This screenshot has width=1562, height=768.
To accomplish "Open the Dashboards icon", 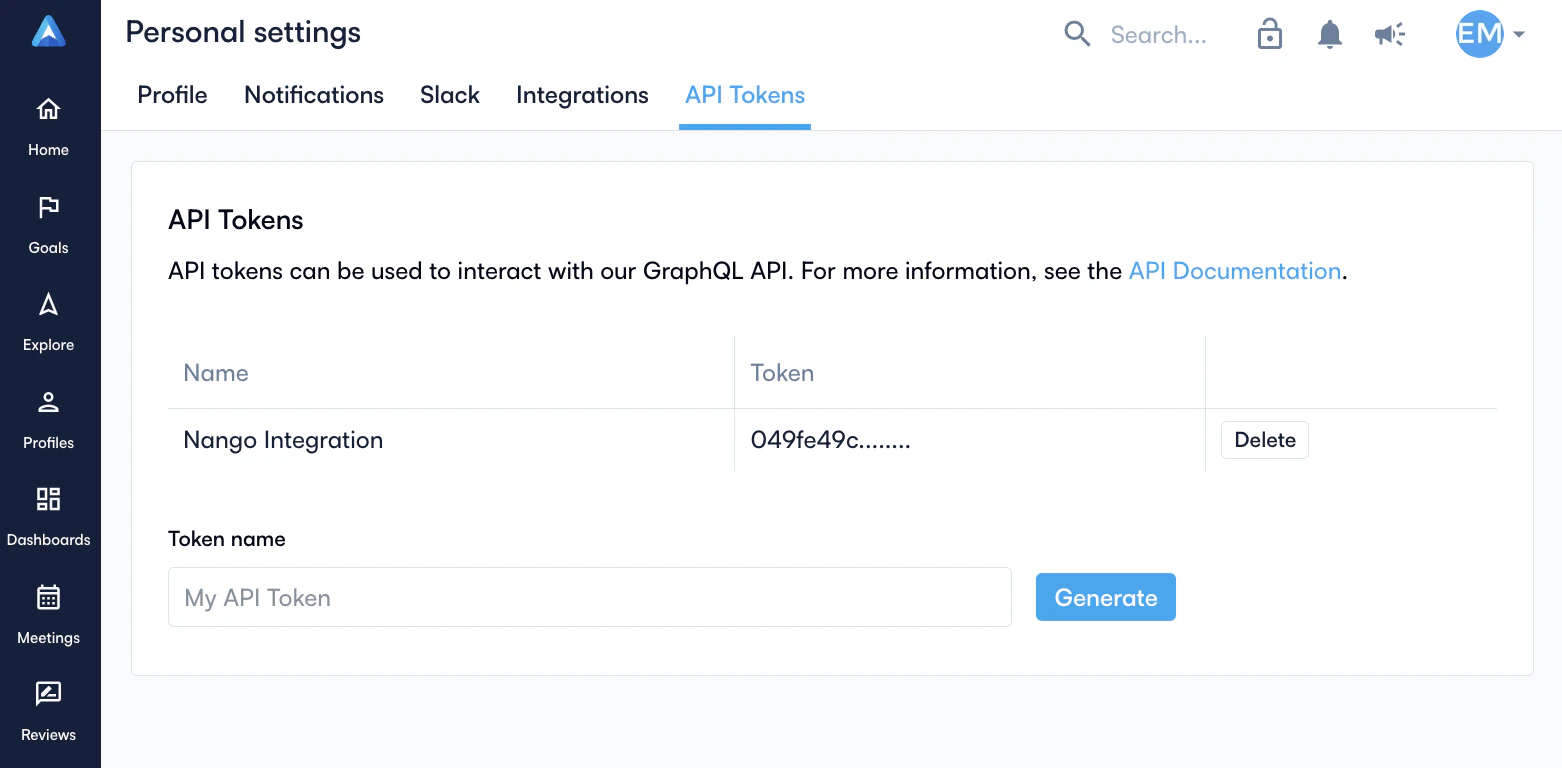I will pos(48,499).
